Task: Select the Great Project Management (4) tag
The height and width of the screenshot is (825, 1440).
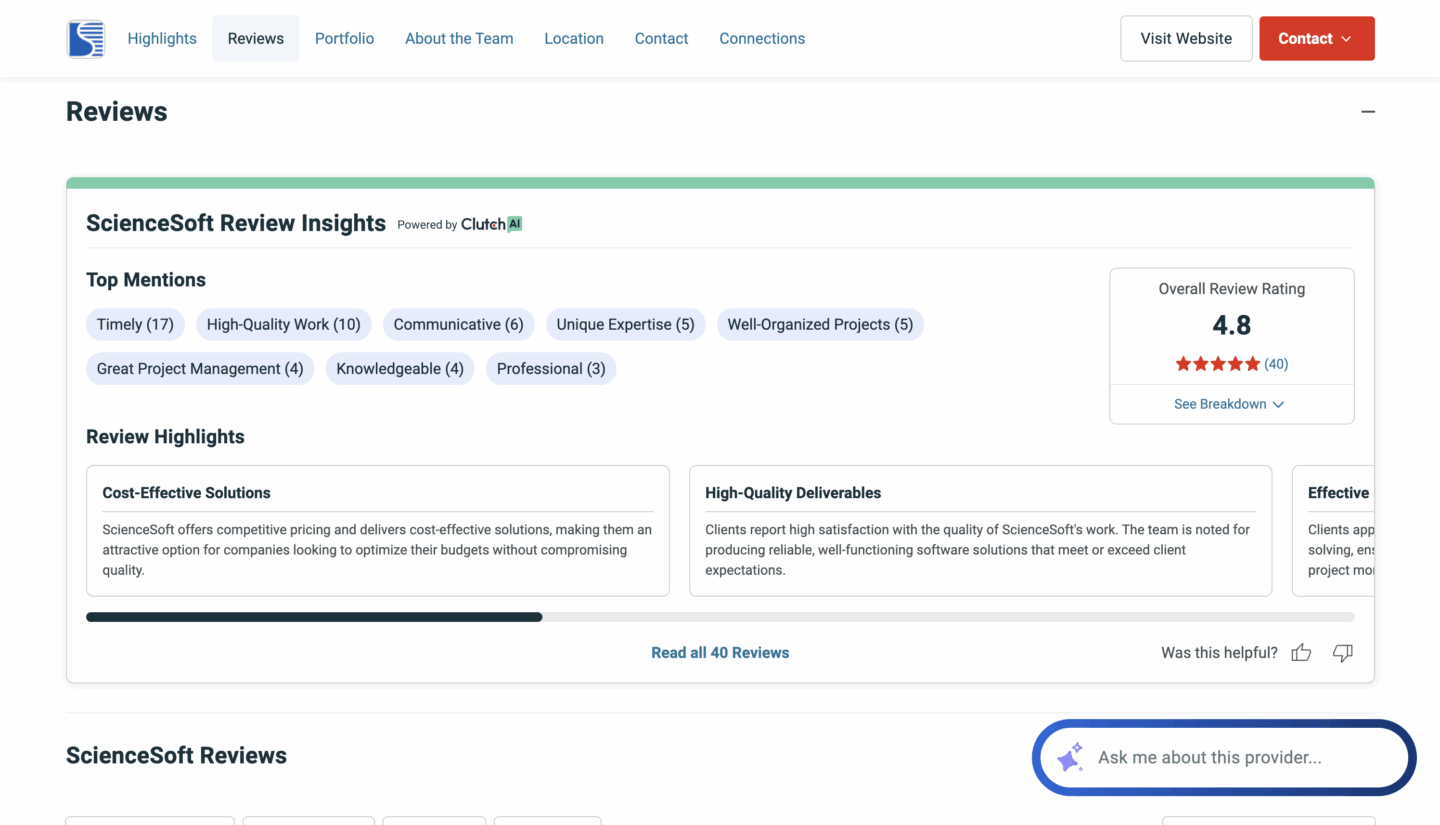Action: click(x=200, y=368)
